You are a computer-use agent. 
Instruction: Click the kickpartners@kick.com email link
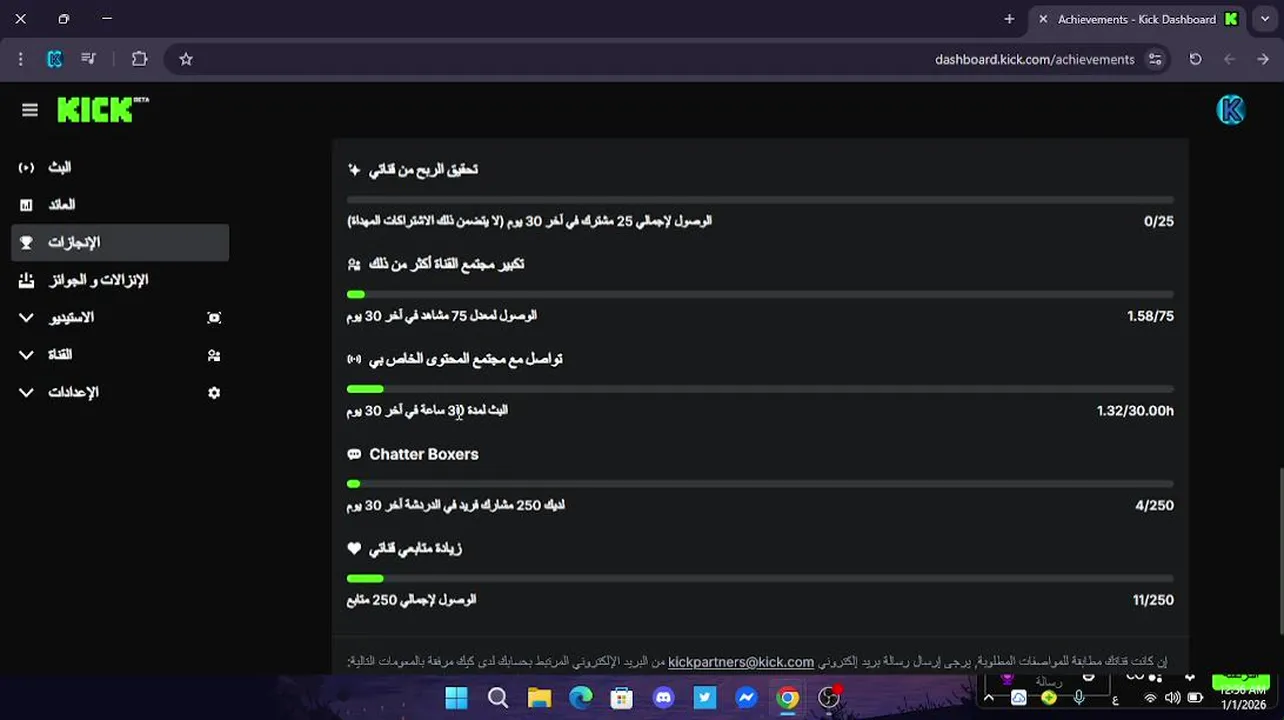741,662
